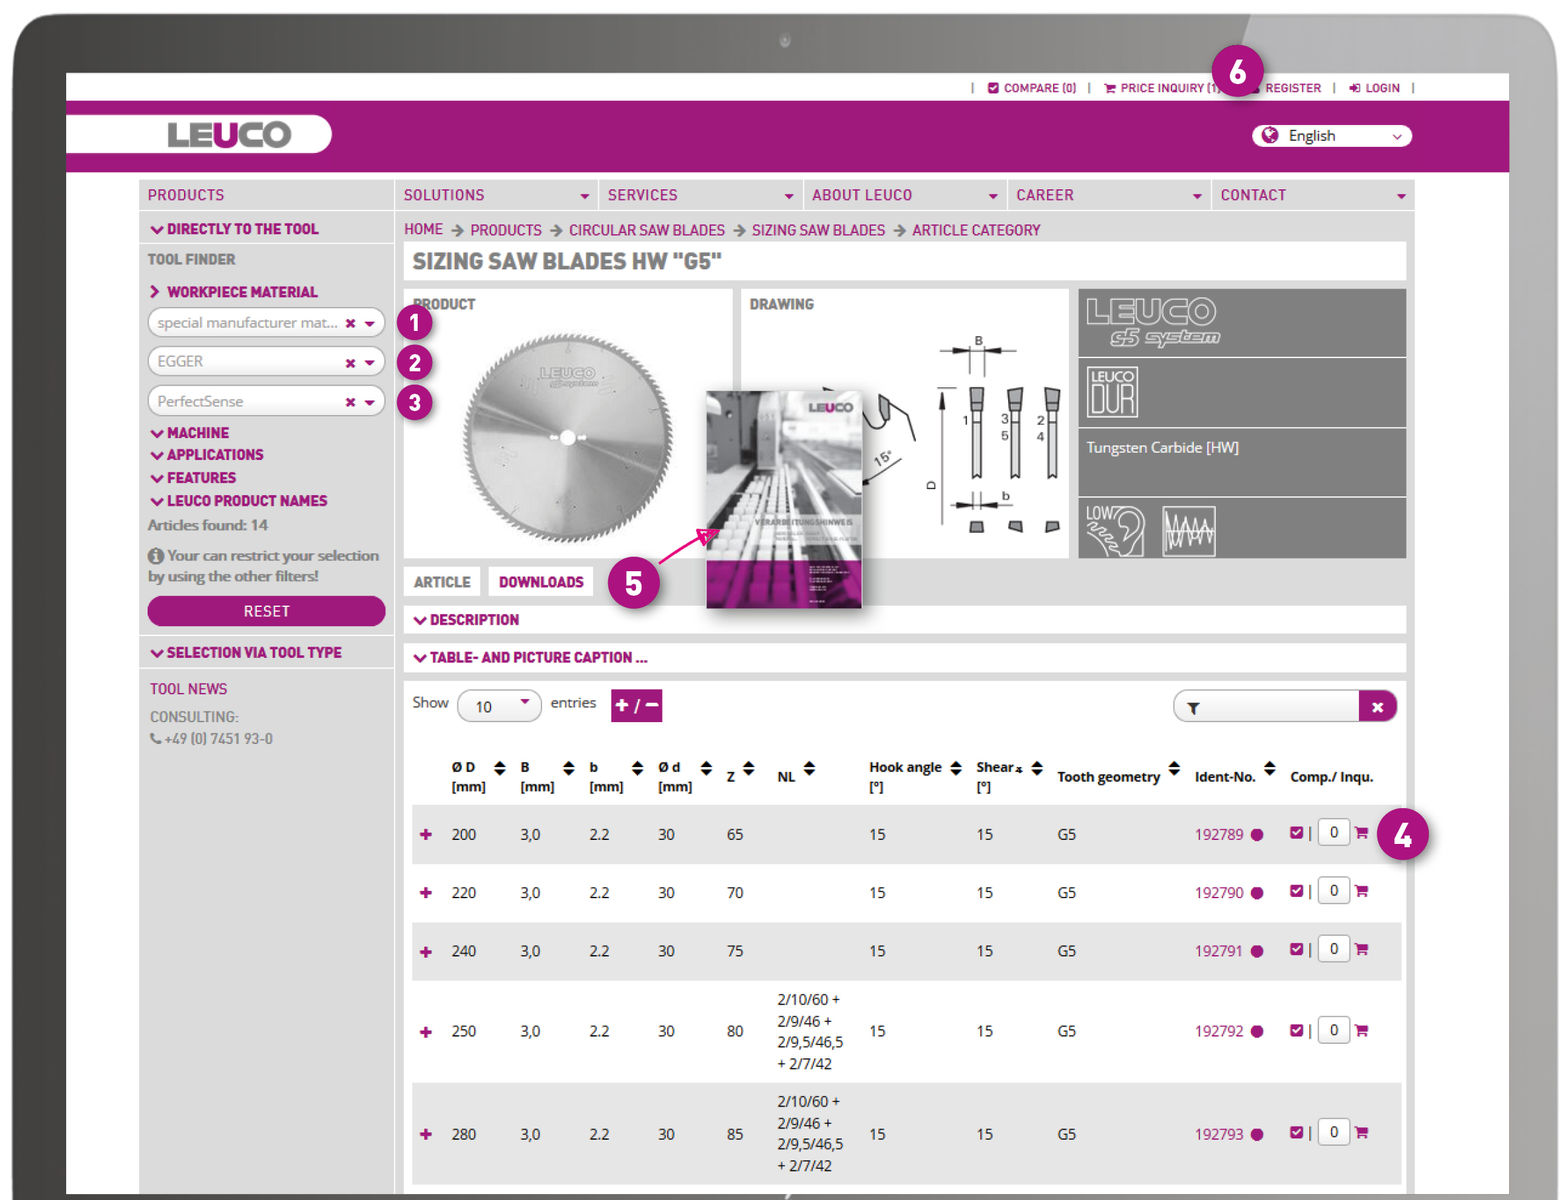Viewport: 1568px width, 1200px height.
Task: Click the low noise ear icon
Action: coord(1115,529)
